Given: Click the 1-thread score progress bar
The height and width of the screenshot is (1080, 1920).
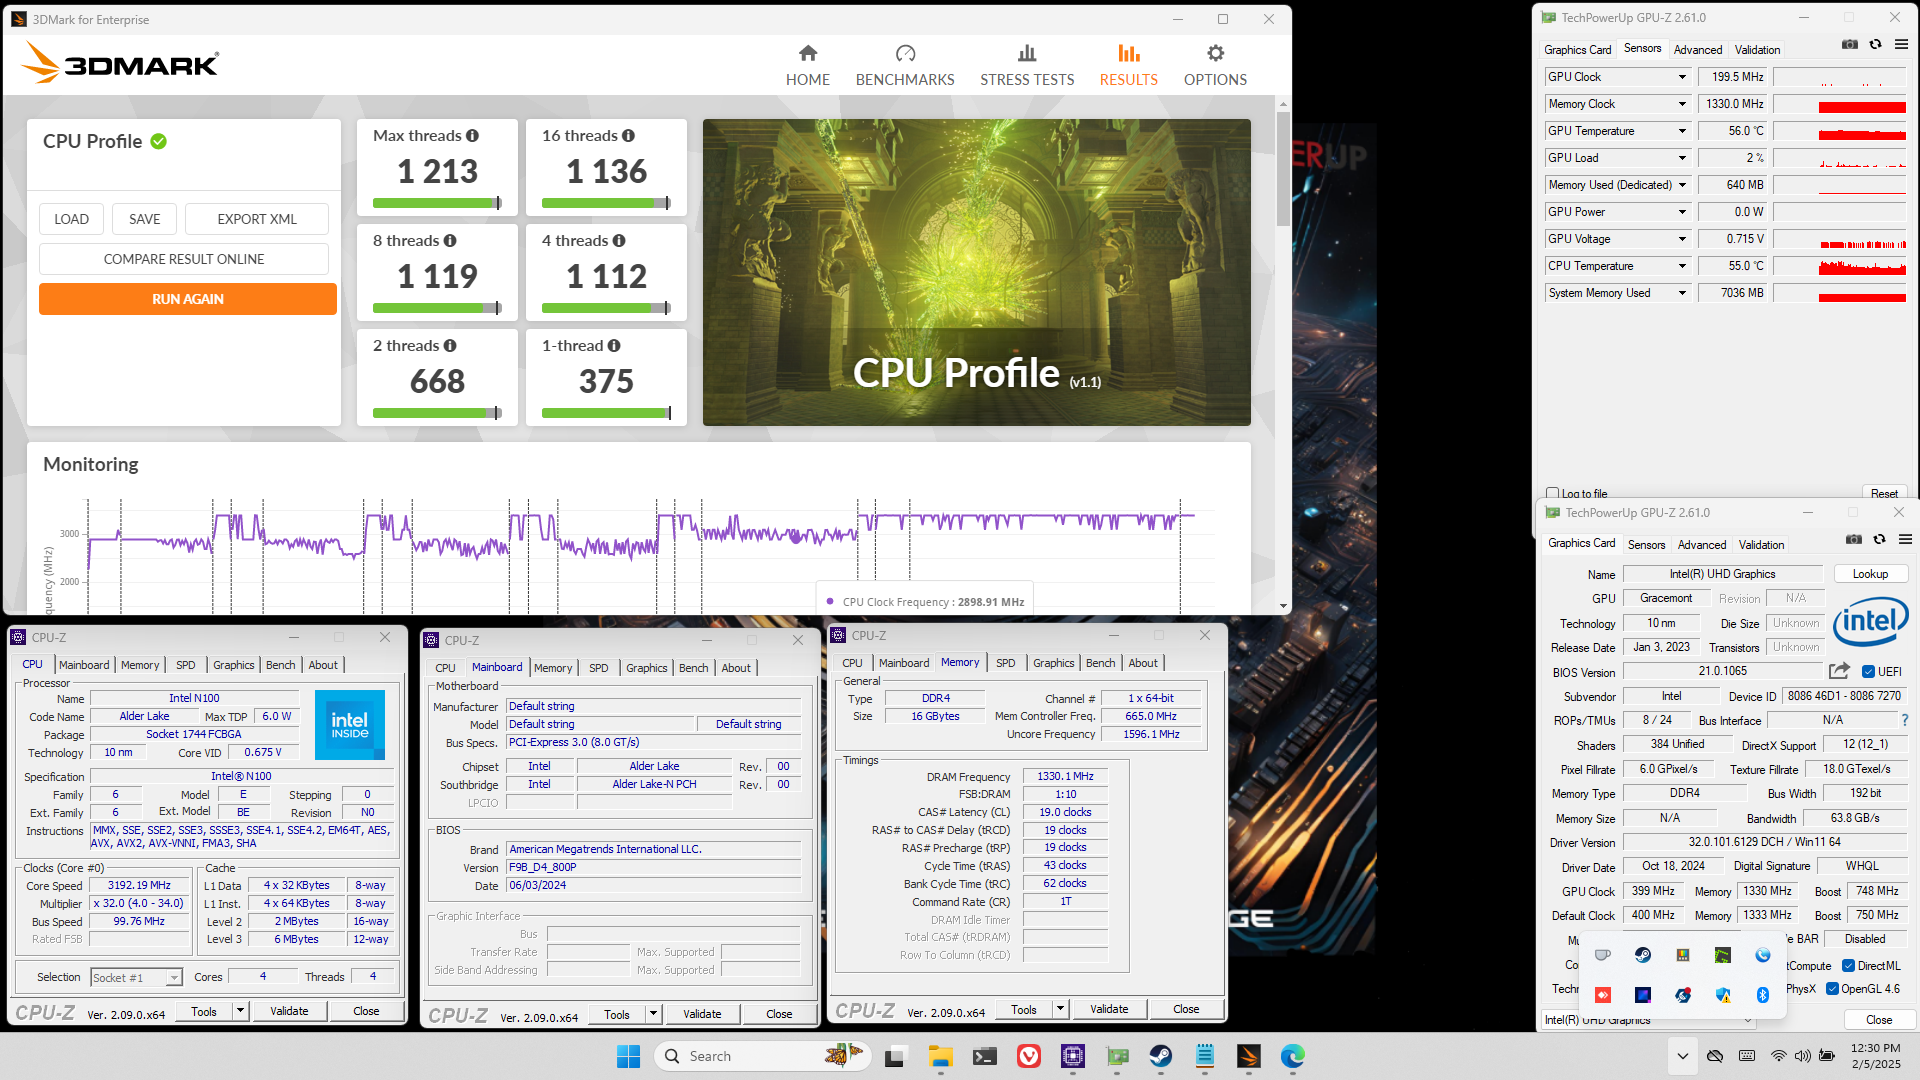Looking at the screenshot, I should [x=606, y=413].
